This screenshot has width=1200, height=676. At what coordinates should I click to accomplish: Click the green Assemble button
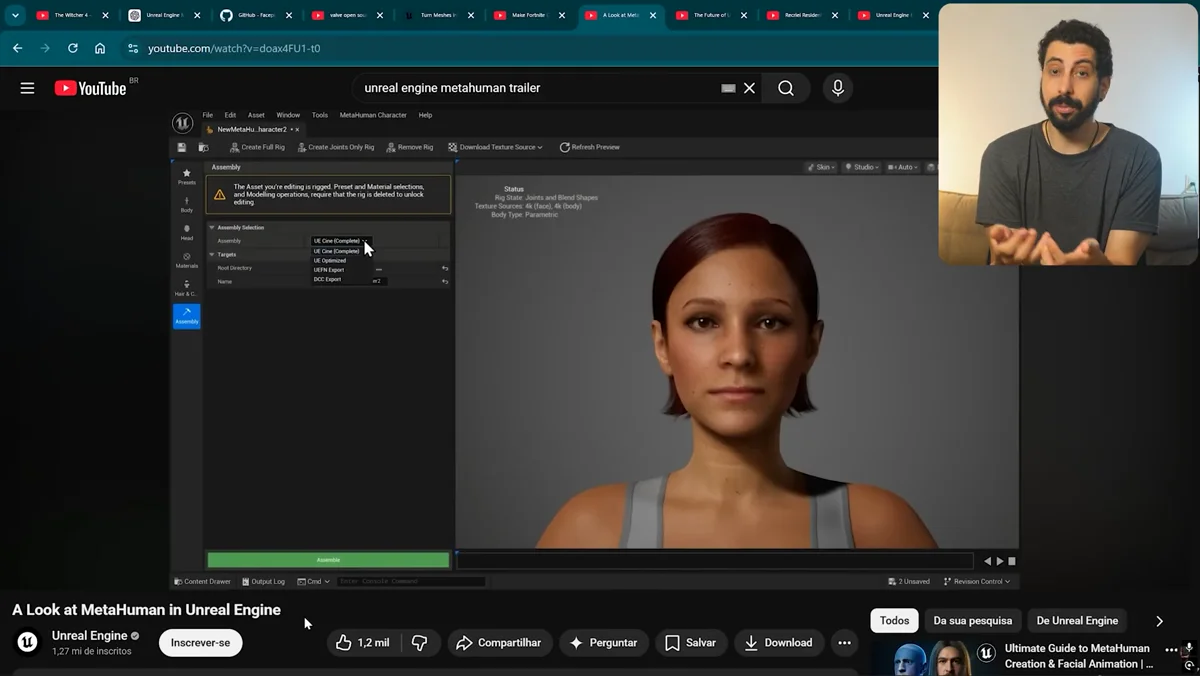click(x=328, y=560)
